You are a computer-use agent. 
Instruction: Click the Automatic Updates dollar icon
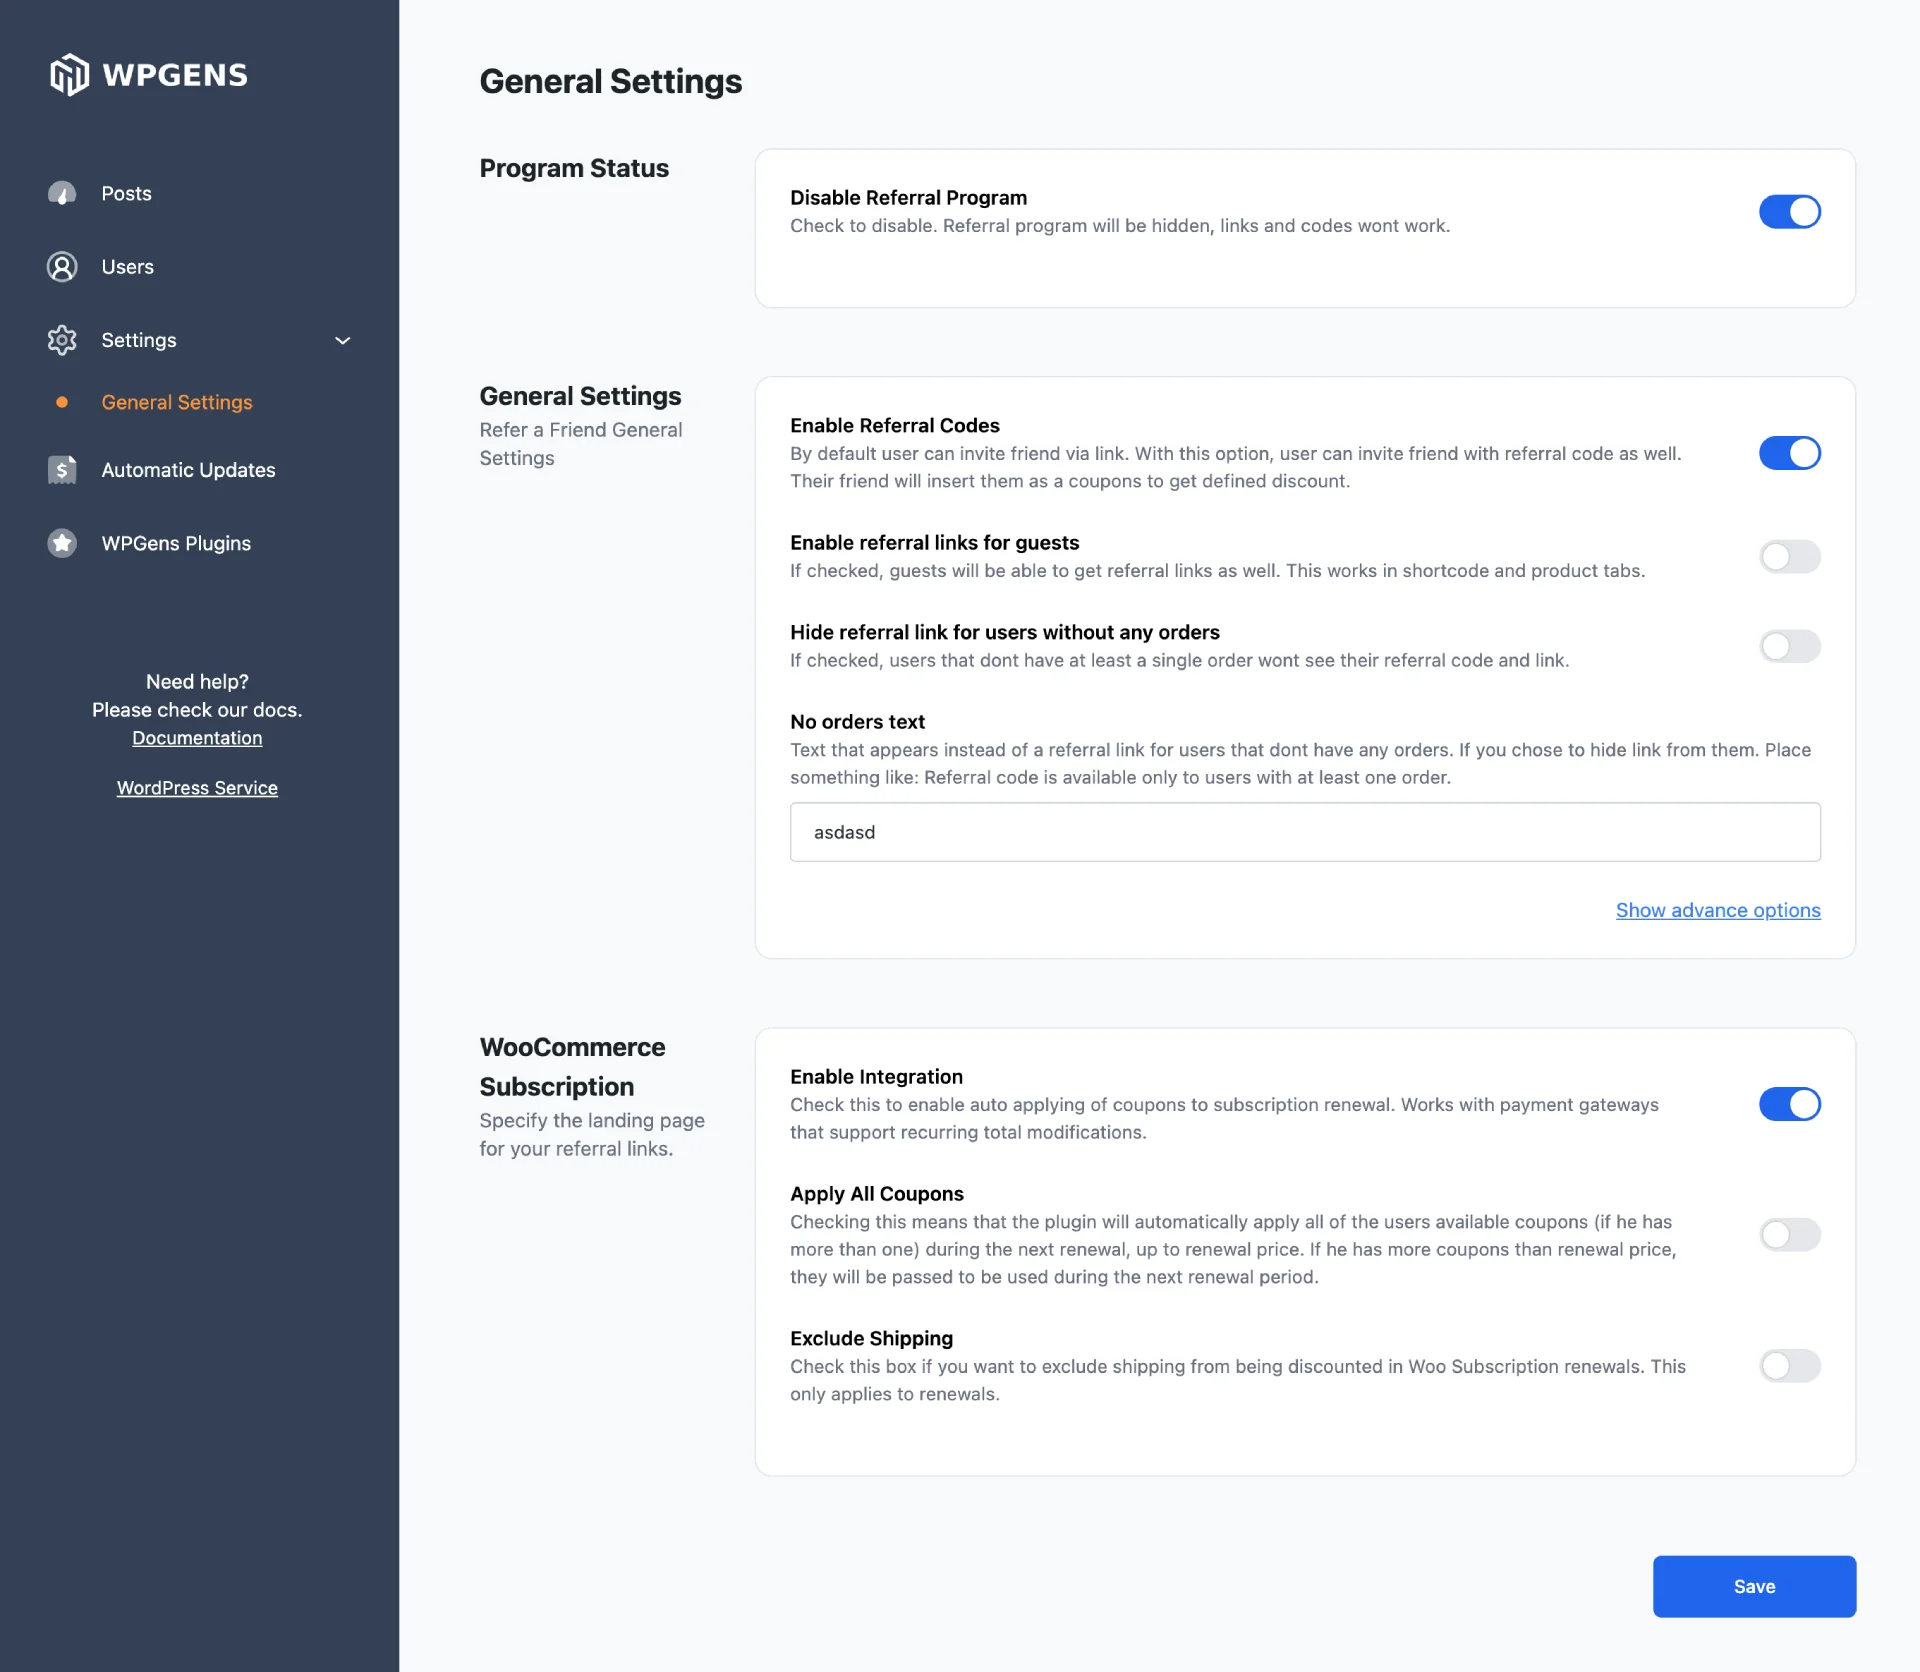(x=62, y=470)
